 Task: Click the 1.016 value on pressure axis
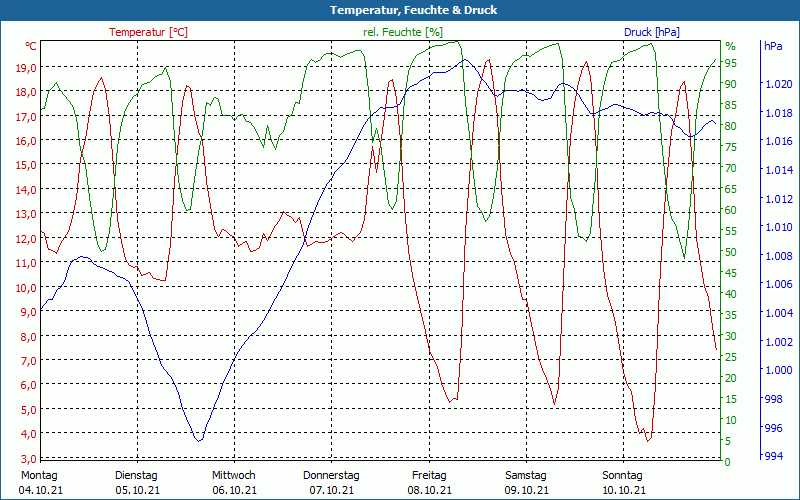pyautogui.click(x=779, y=141)
